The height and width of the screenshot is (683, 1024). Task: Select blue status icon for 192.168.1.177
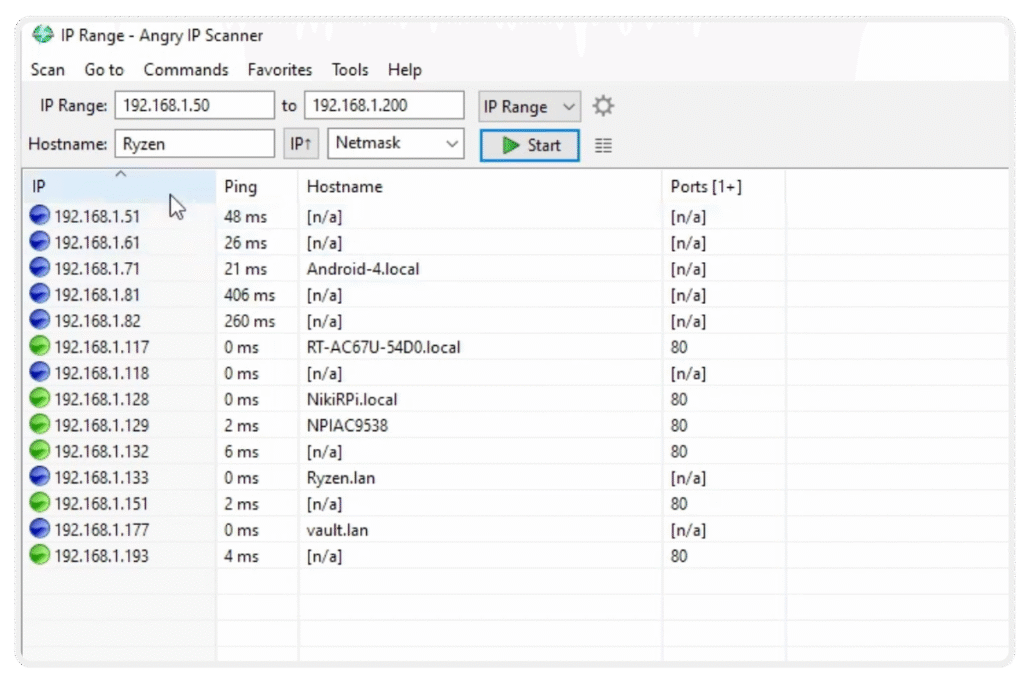point(40,529)
